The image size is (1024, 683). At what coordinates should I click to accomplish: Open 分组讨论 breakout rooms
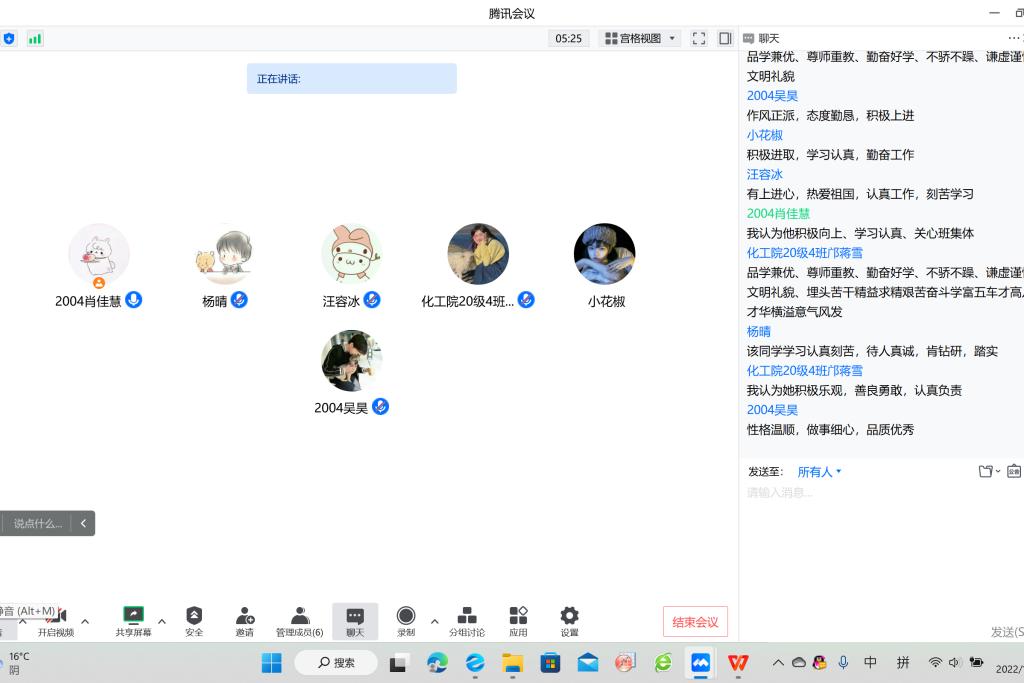click(x=466, y=620)
